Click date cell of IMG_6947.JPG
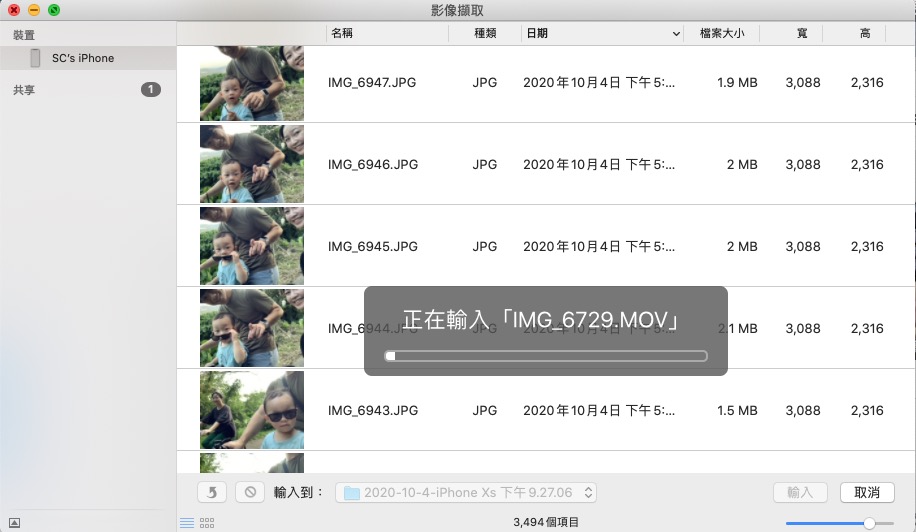 599,82
